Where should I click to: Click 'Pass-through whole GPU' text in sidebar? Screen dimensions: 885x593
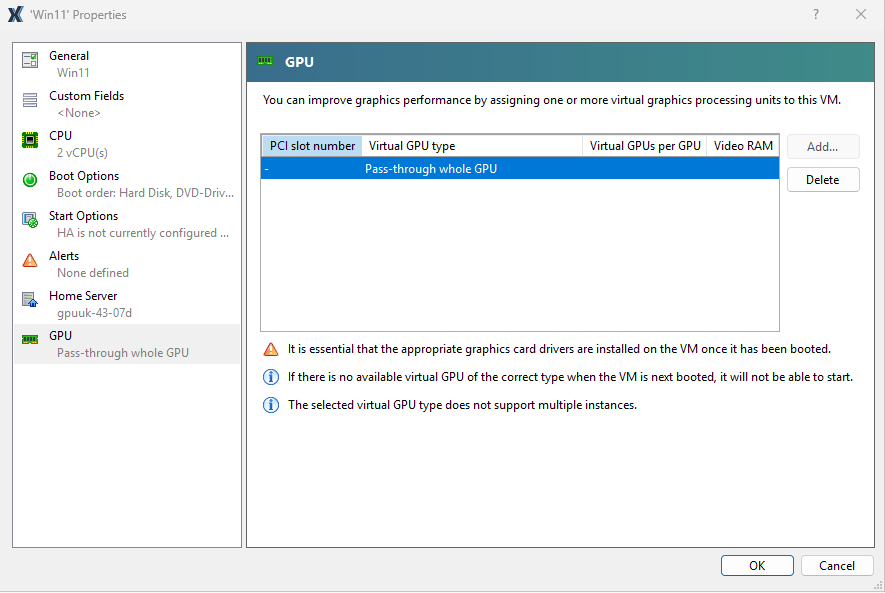[122, 353]
